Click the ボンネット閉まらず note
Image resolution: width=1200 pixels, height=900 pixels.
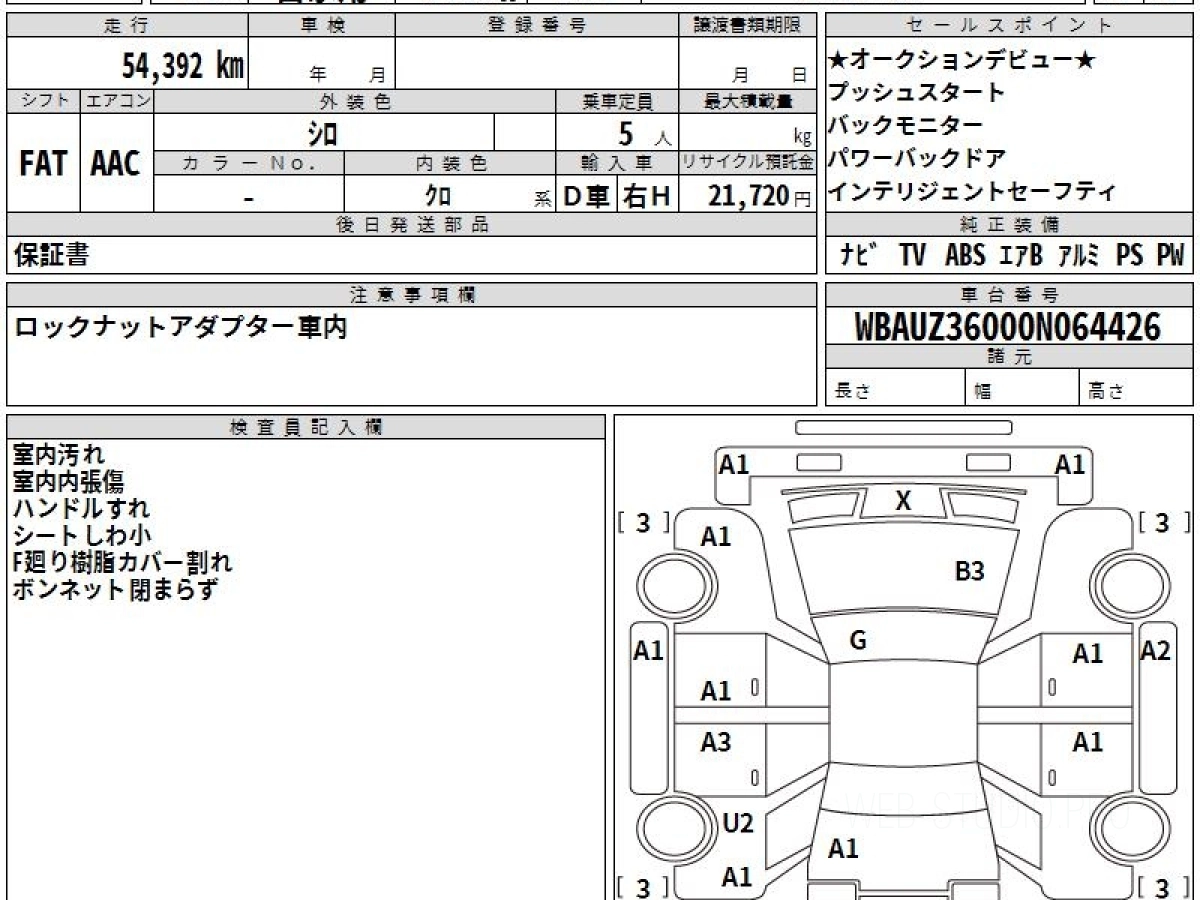pyautogui.click(x=114, y=589)
